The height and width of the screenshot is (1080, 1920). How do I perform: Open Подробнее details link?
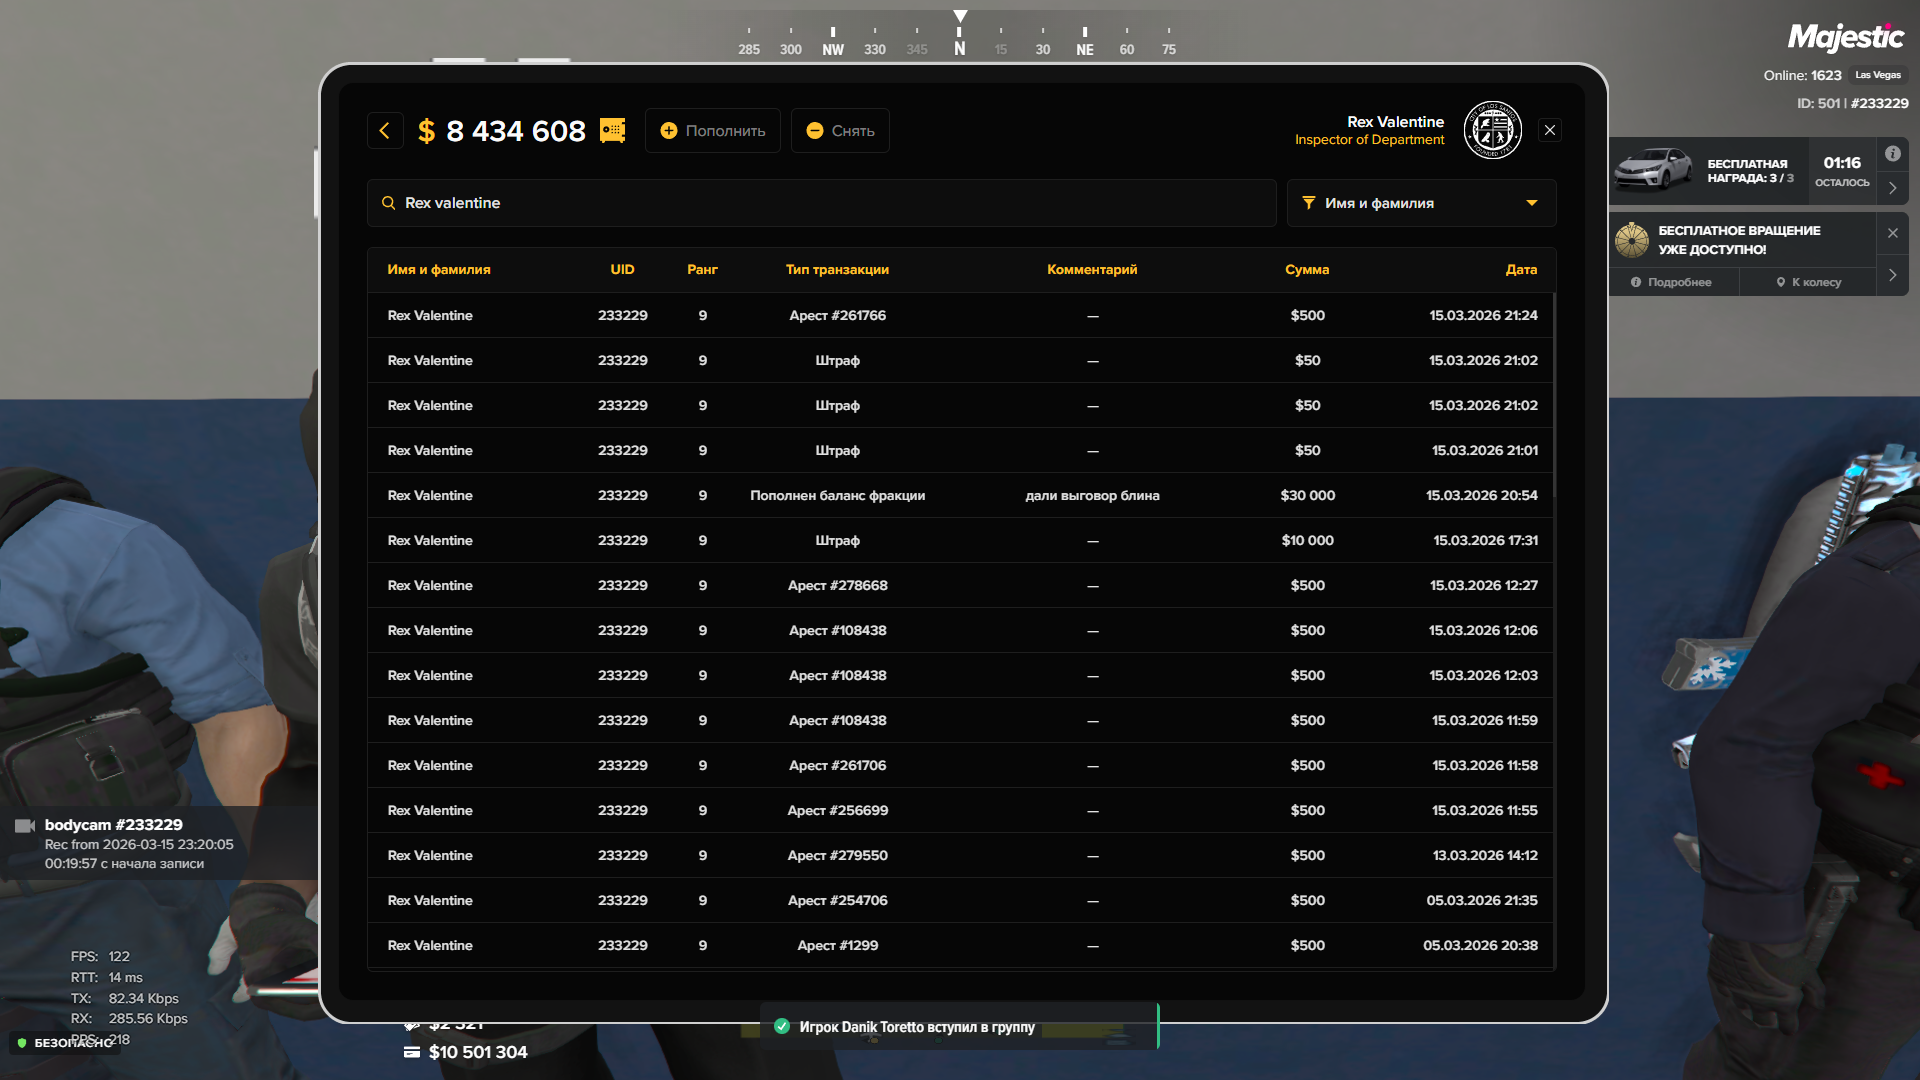[x=1672, y=282]
